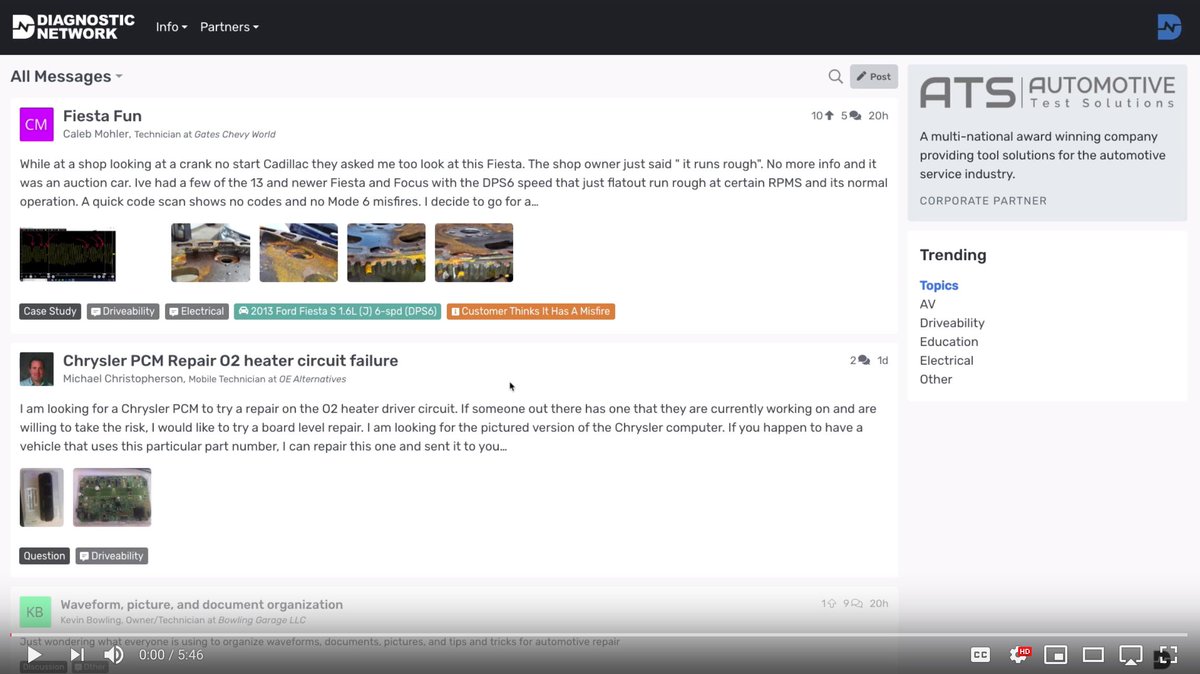Open the third rusty part photo in Fiesta Fun
The image size is (1200, 674).
coord(386,253)
